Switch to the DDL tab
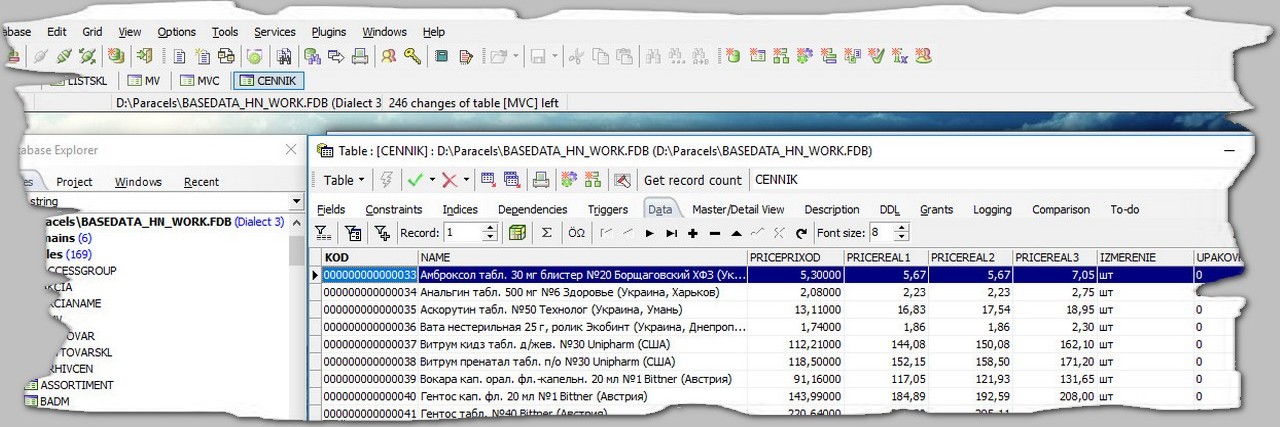The image size is (1280, 427). click(889, 210)
